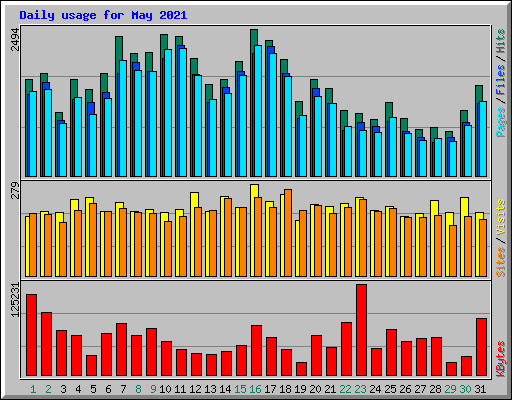This screenshot has height=400, width=512.
Task: Click day label '1' on x-axis
Action: pos(33,389)
